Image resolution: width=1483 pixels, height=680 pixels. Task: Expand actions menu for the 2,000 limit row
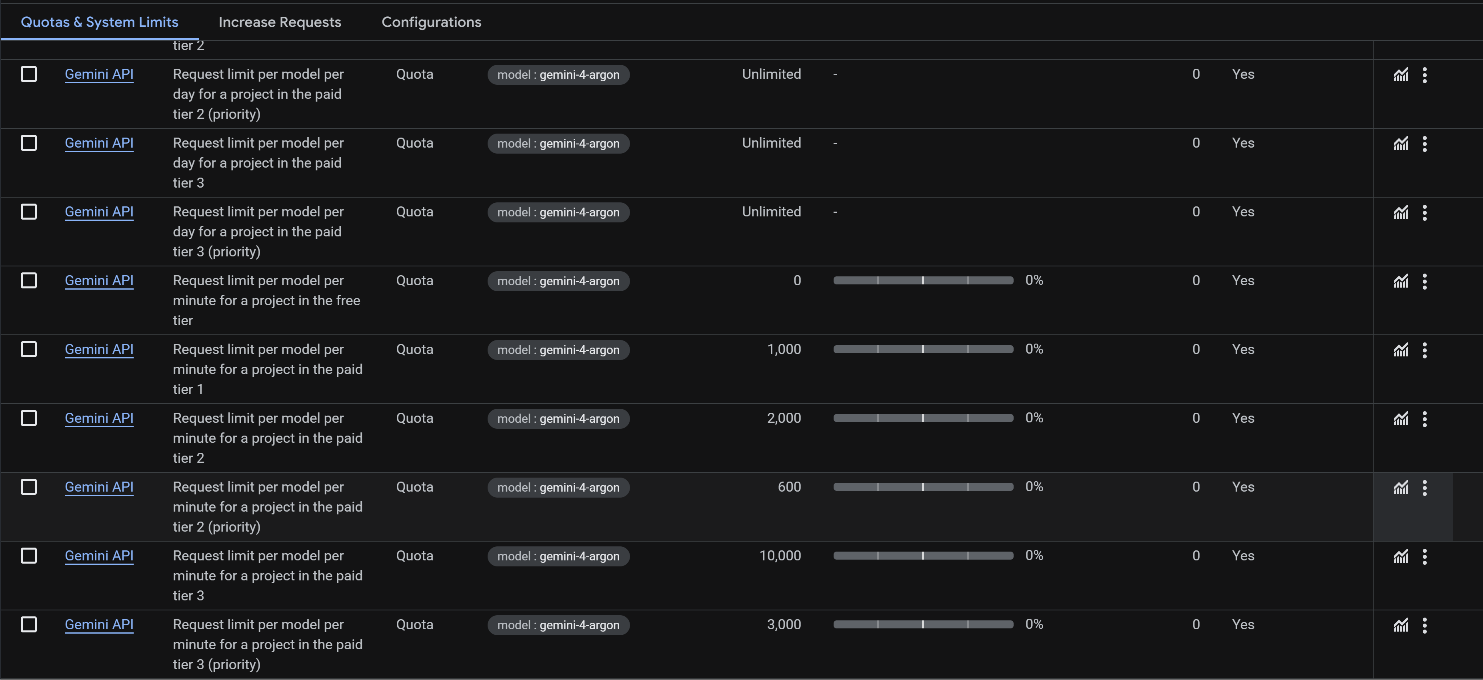click(x=1425, y=419)
